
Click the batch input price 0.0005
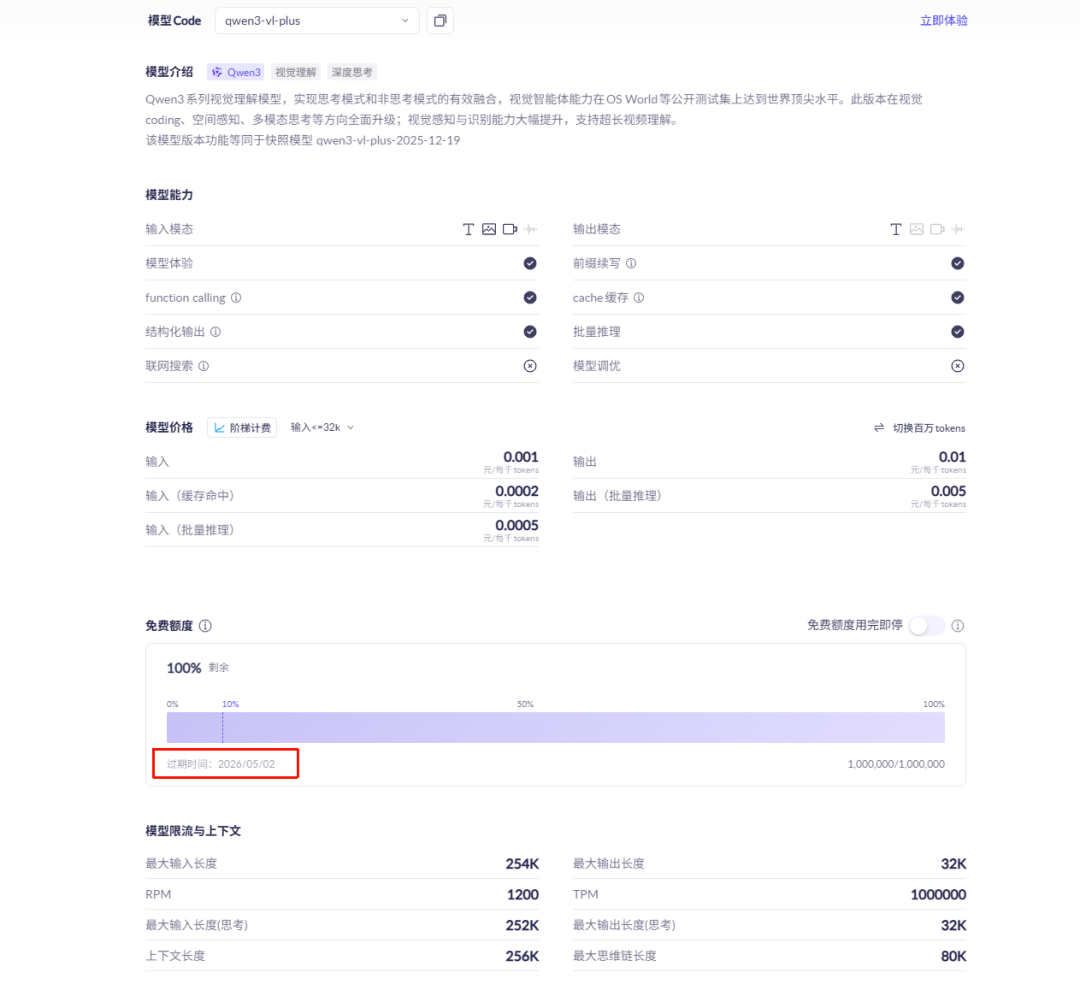click(517, 526)
